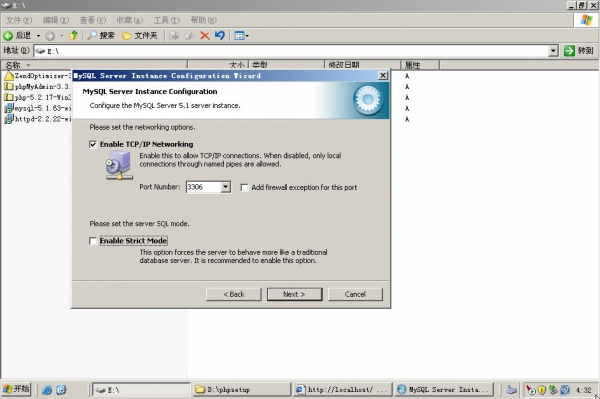Sort by Modified Date column header
Viewport: 600px width, 399px height.
point(363,65)
